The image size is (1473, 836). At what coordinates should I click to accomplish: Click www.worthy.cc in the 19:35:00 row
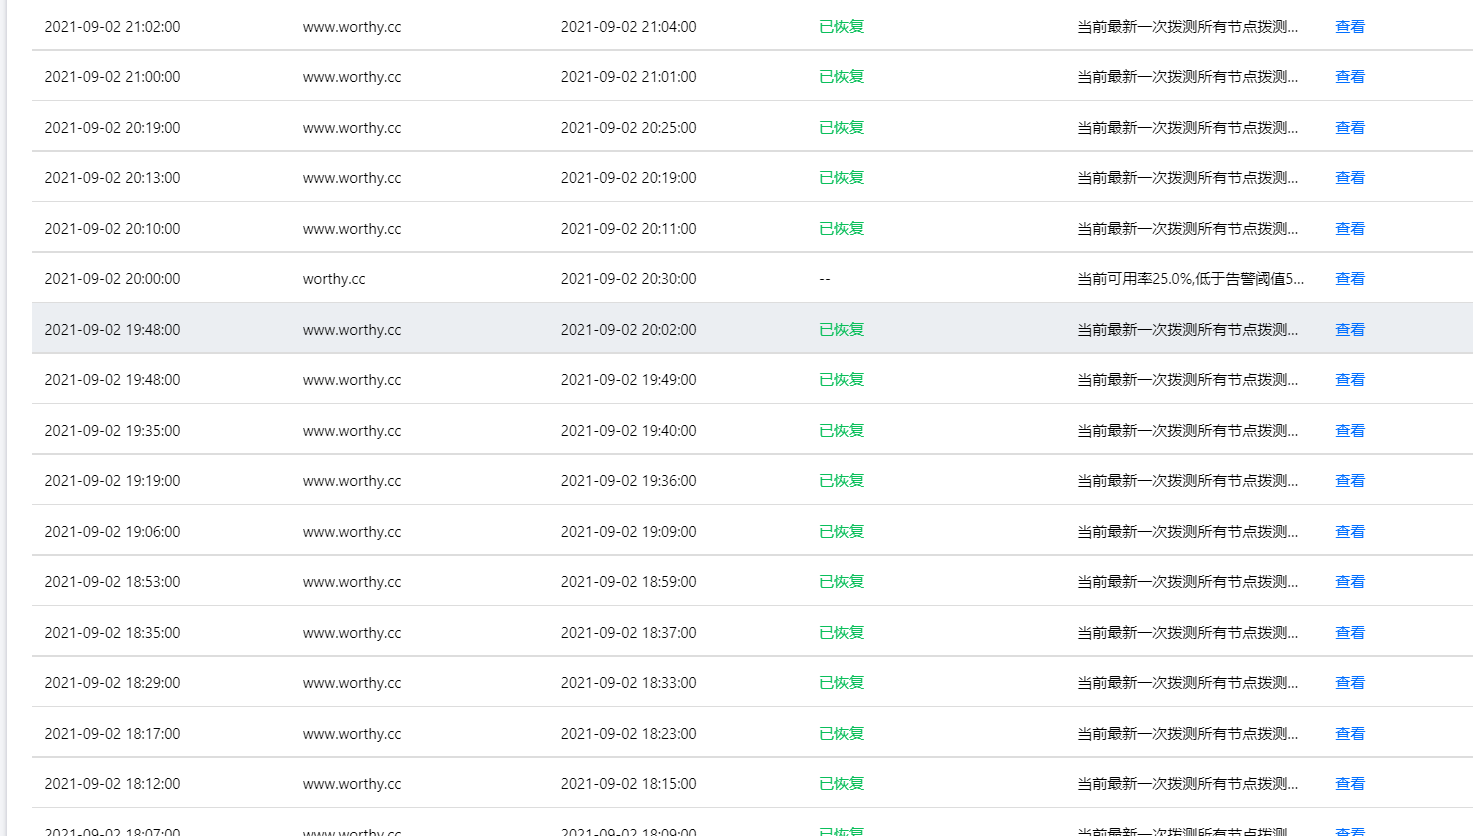352,431
